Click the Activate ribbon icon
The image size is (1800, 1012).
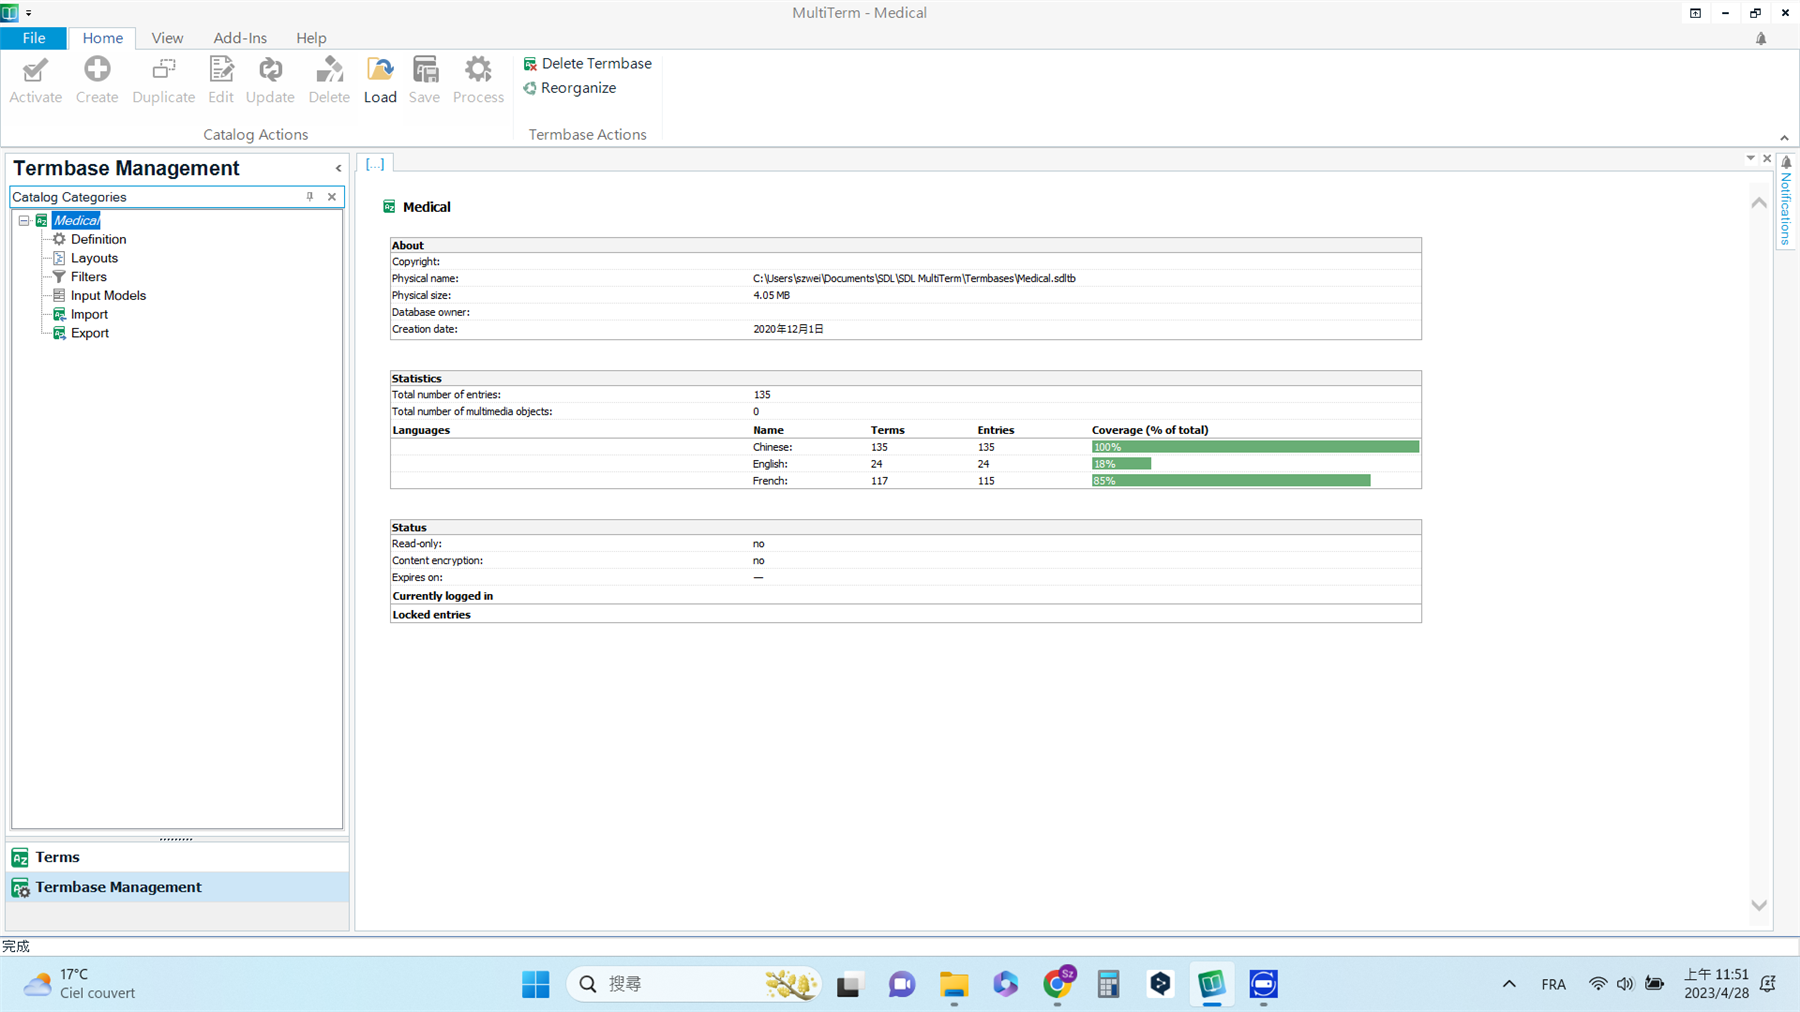(36, 80)
